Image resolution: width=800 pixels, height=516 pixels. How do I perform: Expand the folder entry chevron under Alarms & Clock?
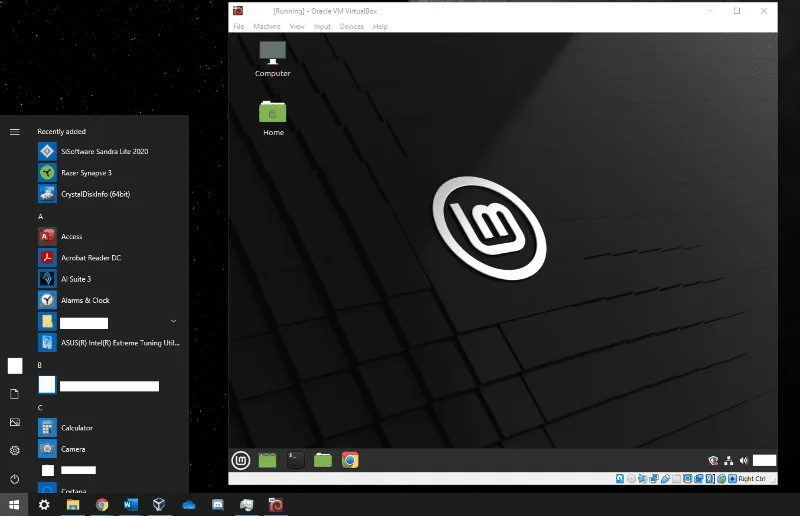173,322
